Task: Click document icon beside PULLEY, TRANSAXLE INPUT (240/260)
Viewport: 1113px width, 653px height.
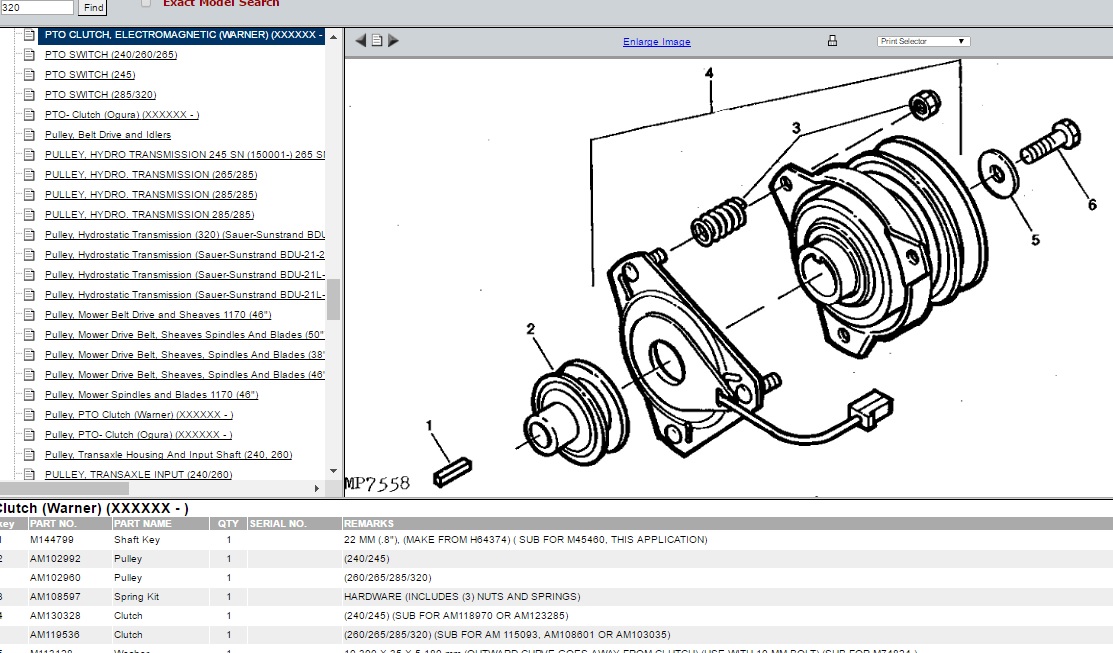Action: click(x=29, y=474)
